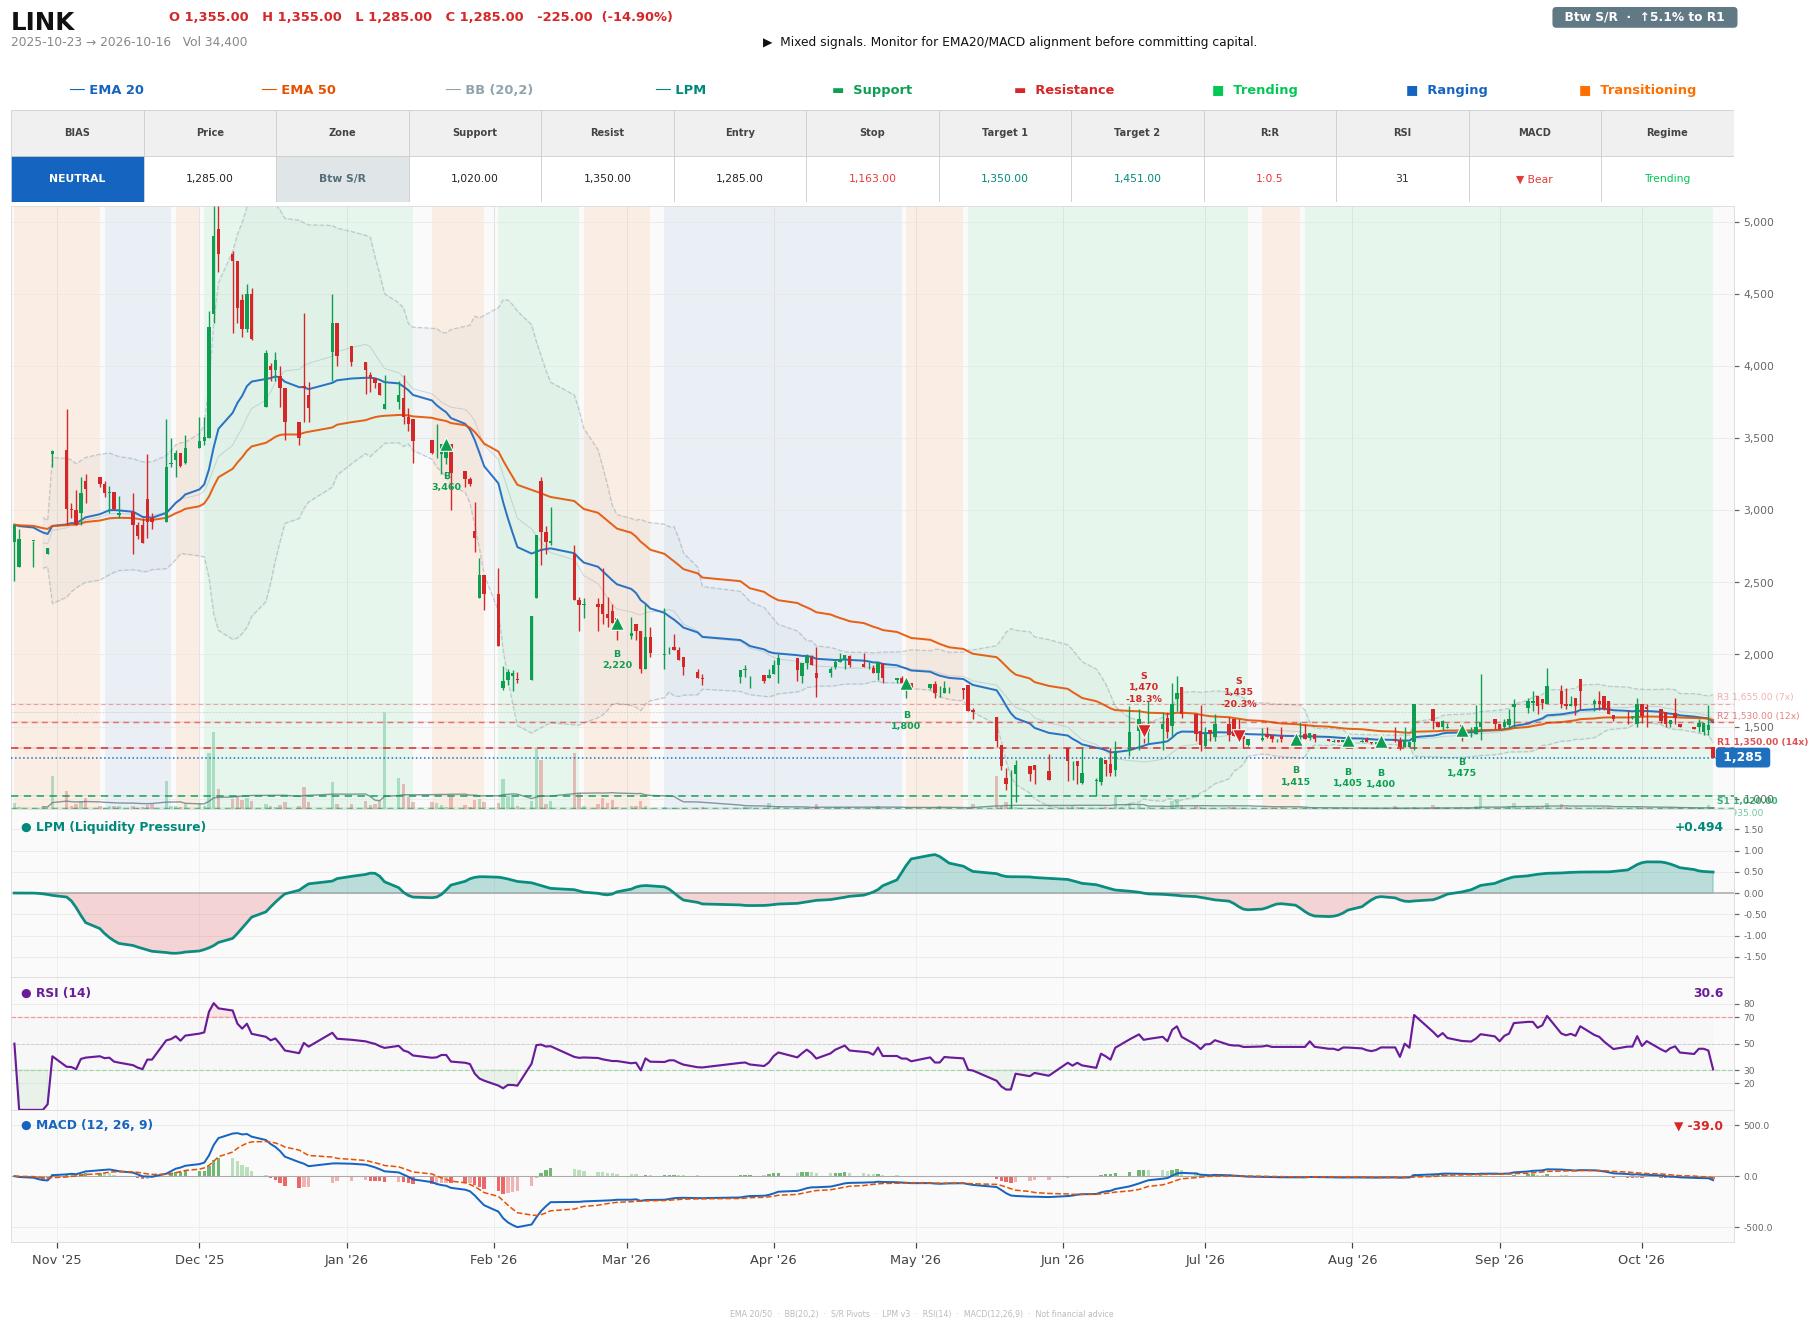Screen dimensions: 1819x1330
Task: Click the LPM (Liquidity Pressure) panel title
Action: 113,827
